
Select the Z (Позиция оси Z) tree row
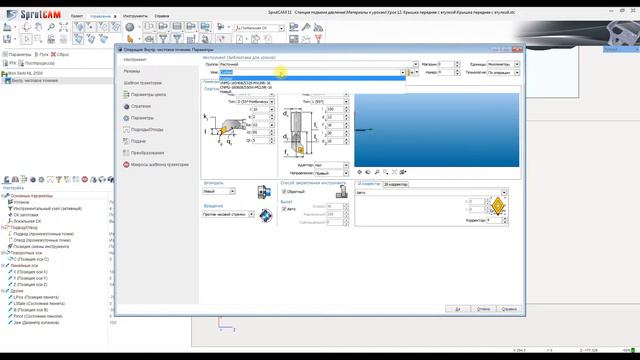click(x=31, y=284)
